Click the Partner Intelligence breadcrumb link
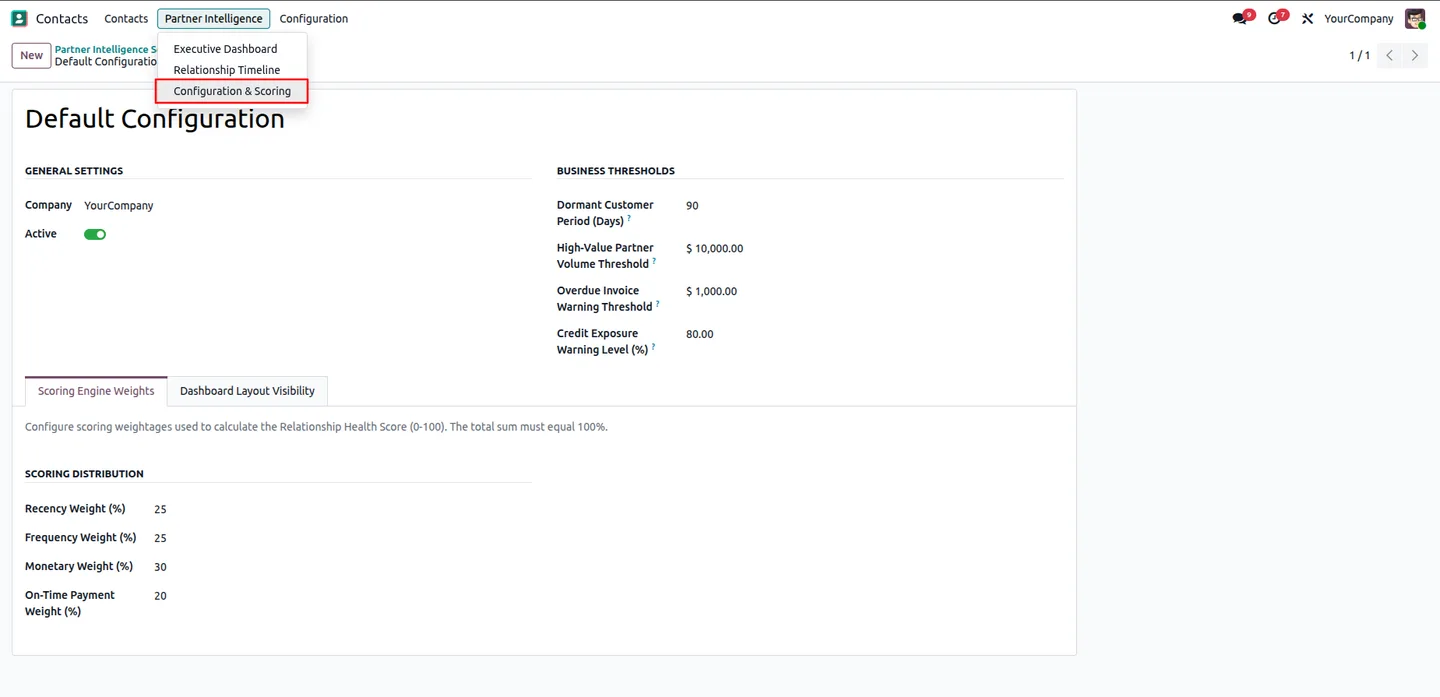The width and height of the screenshot is (1440, 697). pos(106,49)
